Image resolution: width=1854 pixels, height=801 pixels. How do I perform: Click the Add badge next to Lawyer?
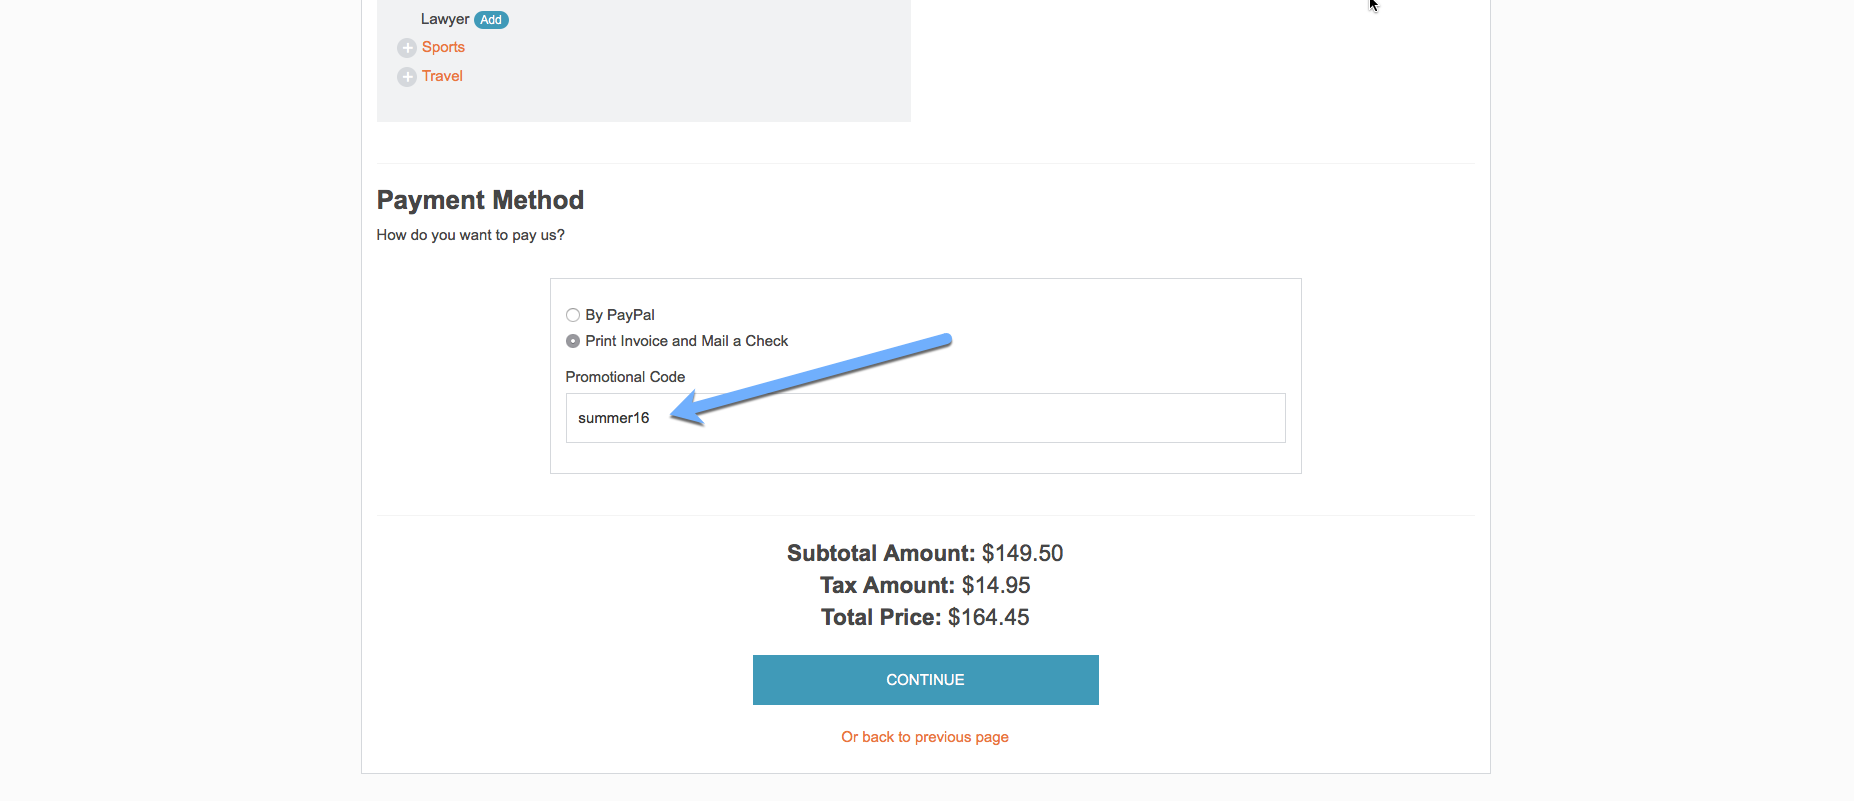click(491, 20)
